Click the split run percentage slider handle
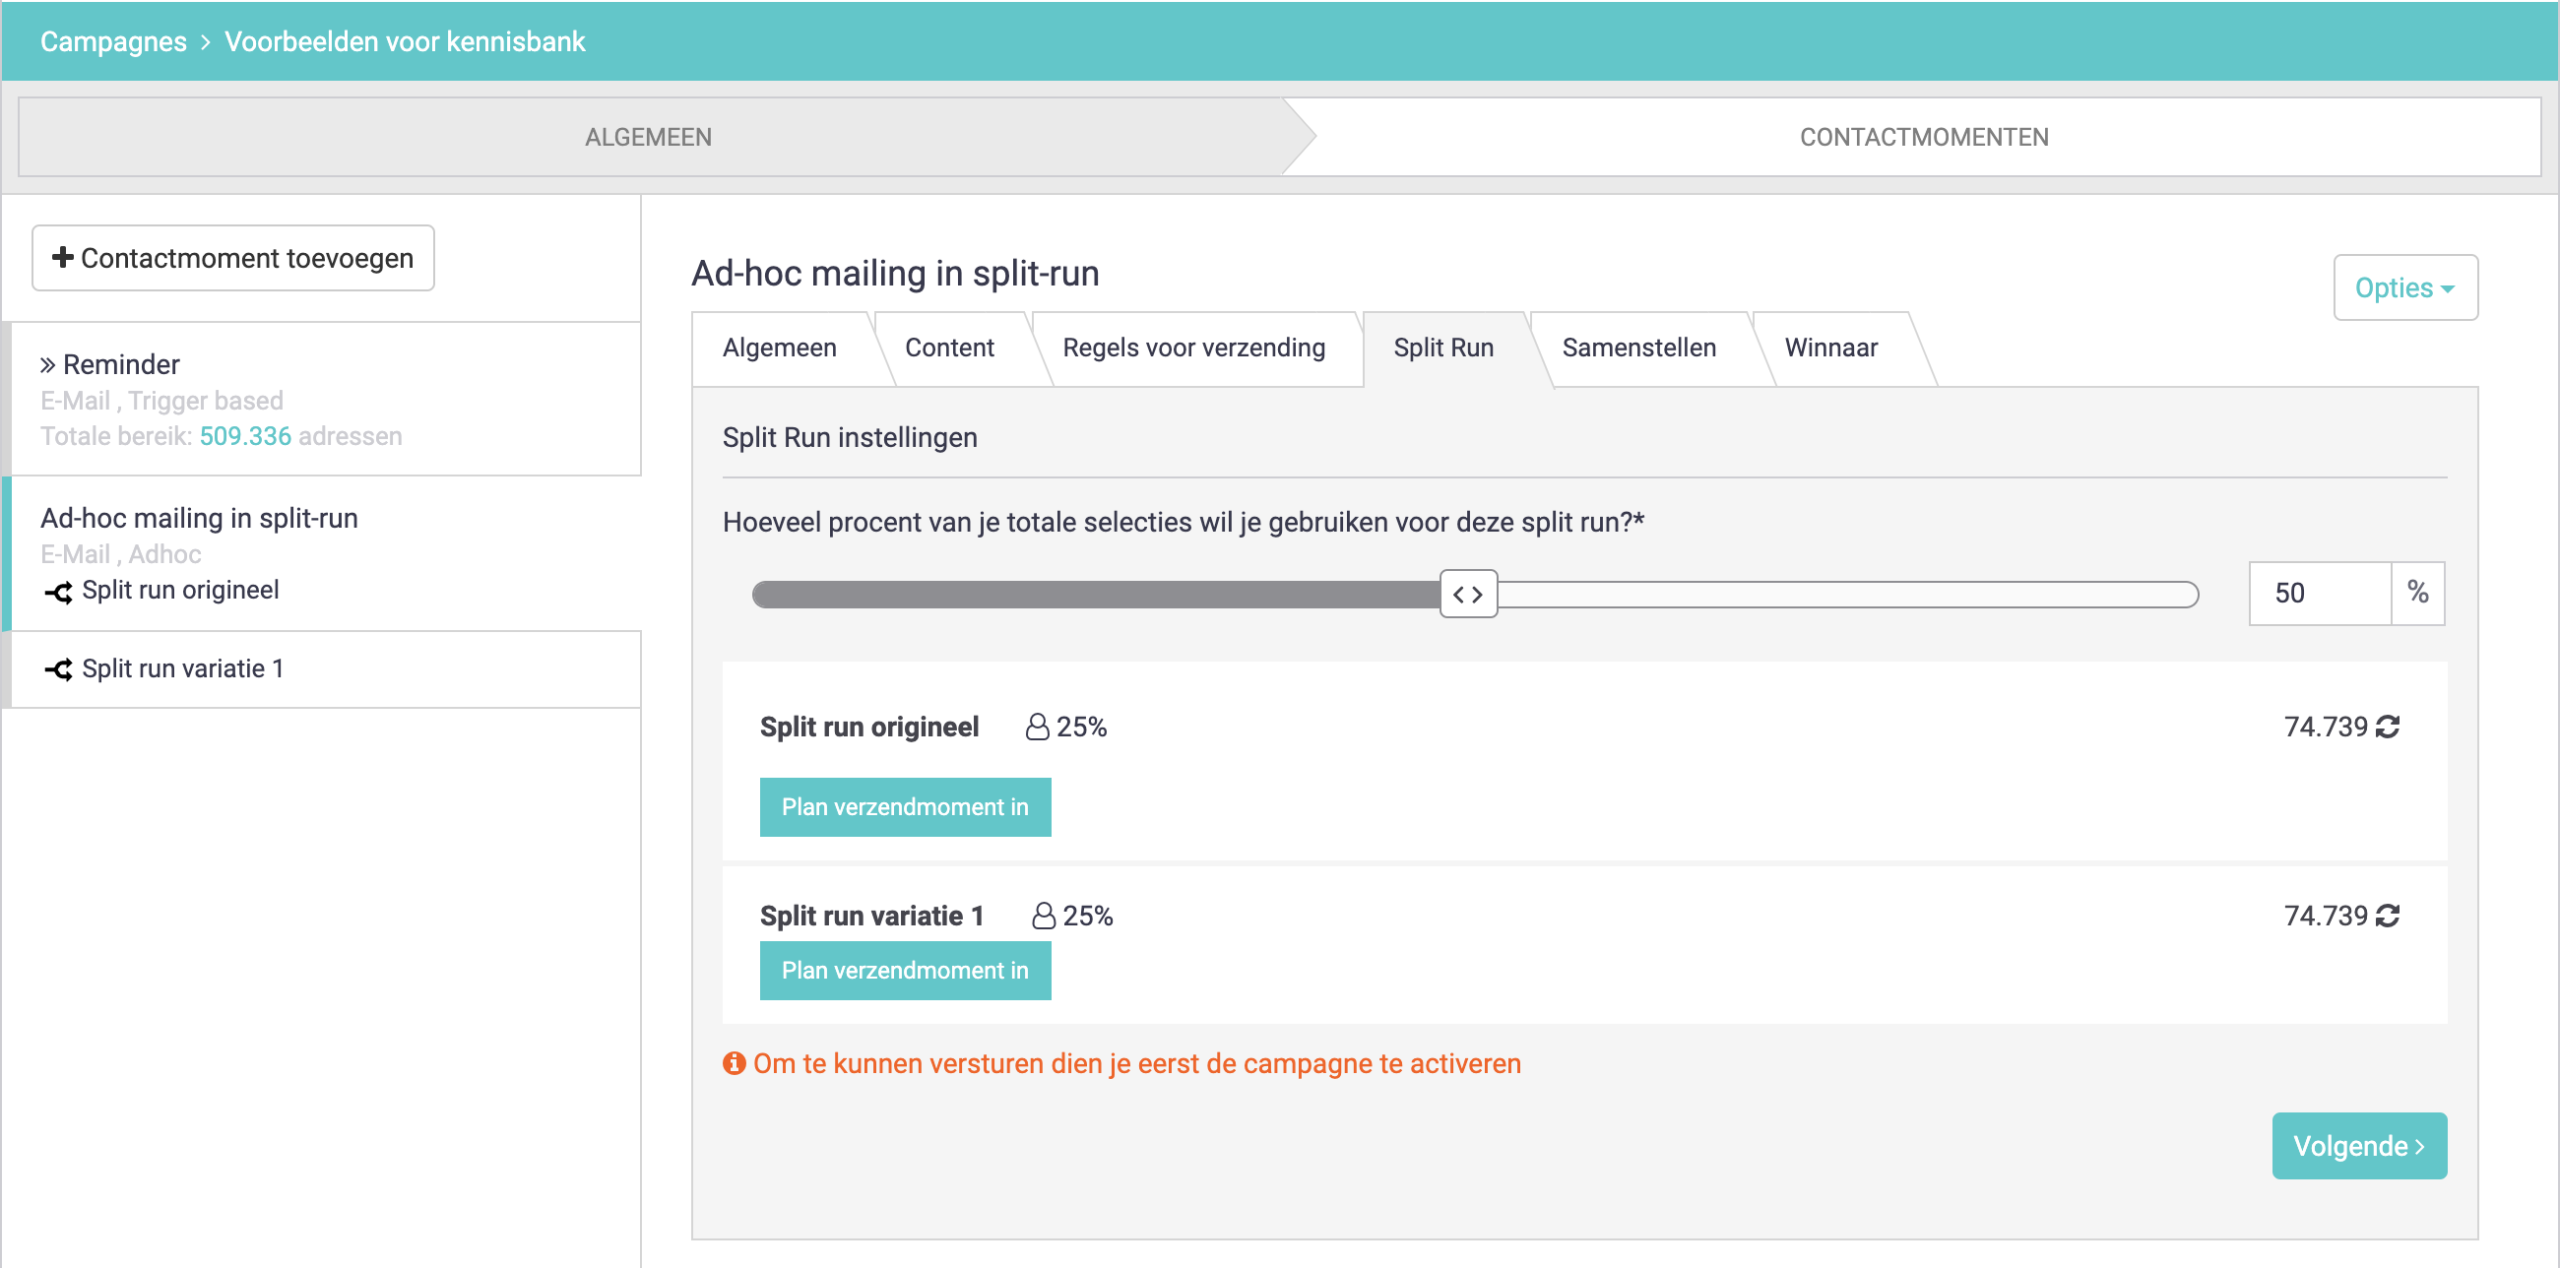Image resolution: width=2560 pixels, height=1268 pixels. pyautogui.click(x=1468, y=594)
